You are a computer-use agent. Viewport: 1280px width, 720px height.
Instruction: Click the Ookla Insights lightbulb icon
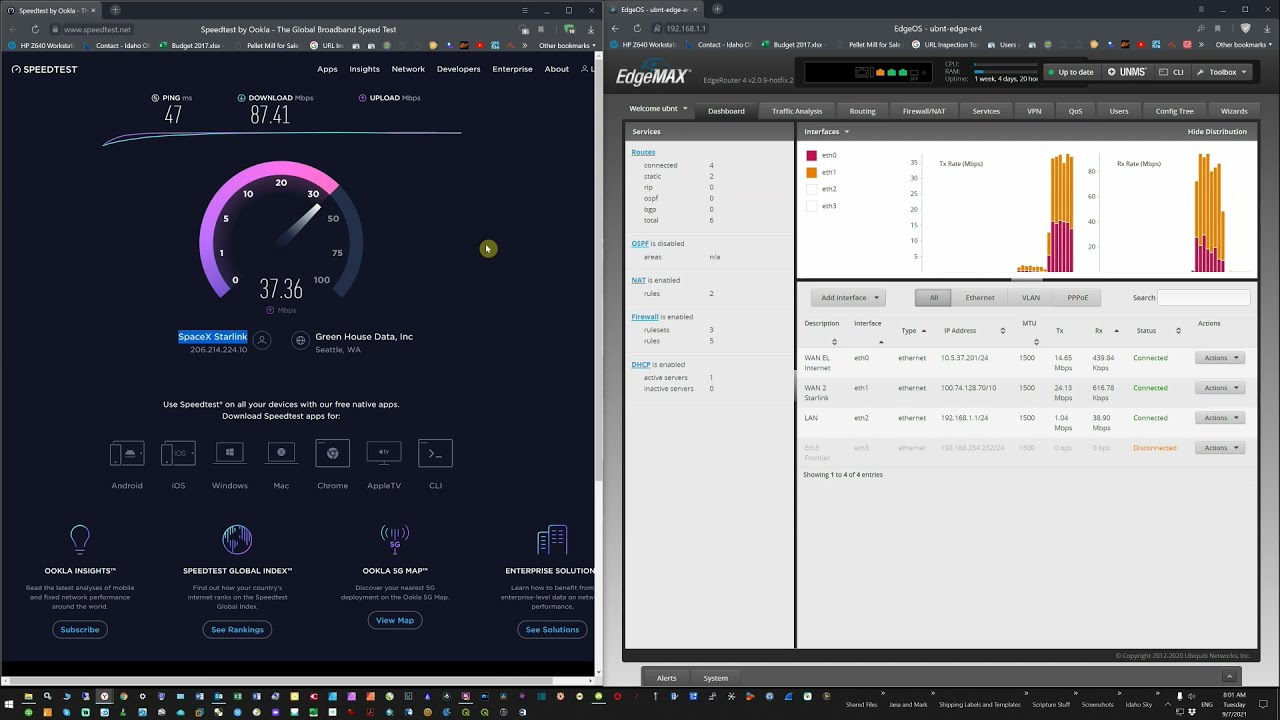click(80, 539)
